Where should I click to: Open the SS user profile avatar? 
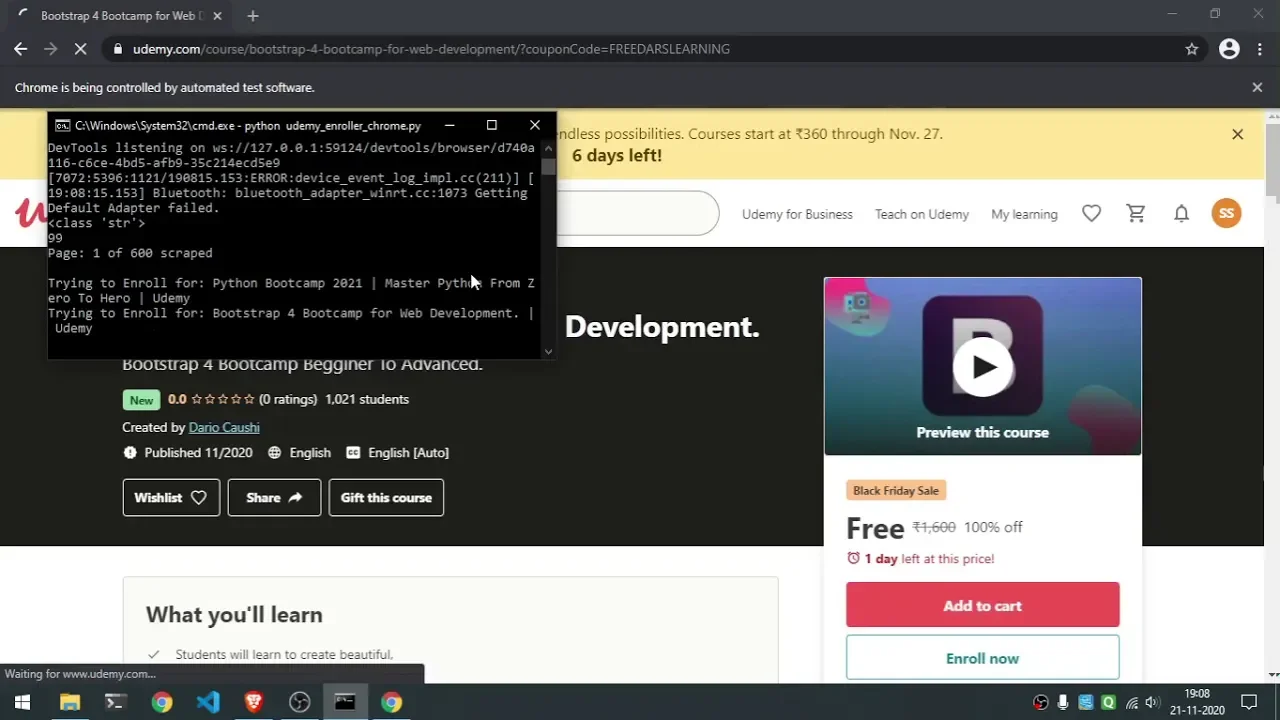(x=1226, y=213)
